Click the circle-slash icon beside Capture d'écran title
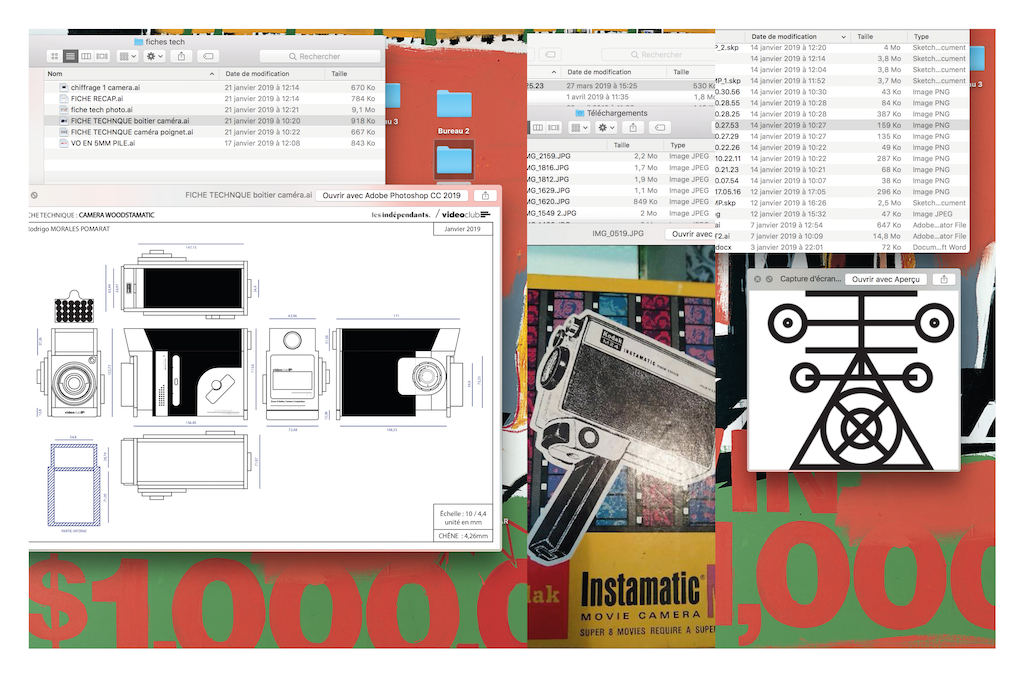 pyautogui.click(x=769, y=279)
